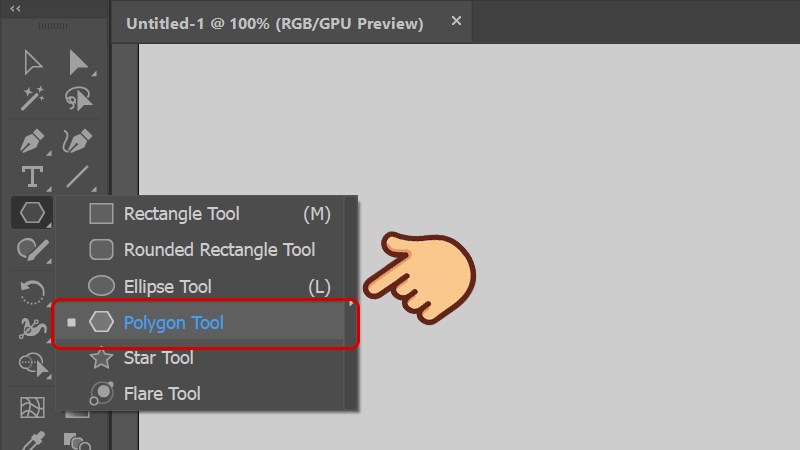800x450 pixels.
Task: Select the Line Segment tool
Action: pyautogui.click(x=78, y=177)
